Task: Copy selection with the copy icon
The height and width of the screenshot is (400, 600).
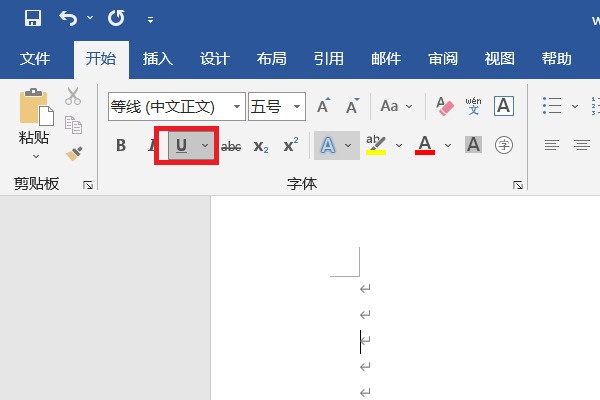Action: [73, 125]
